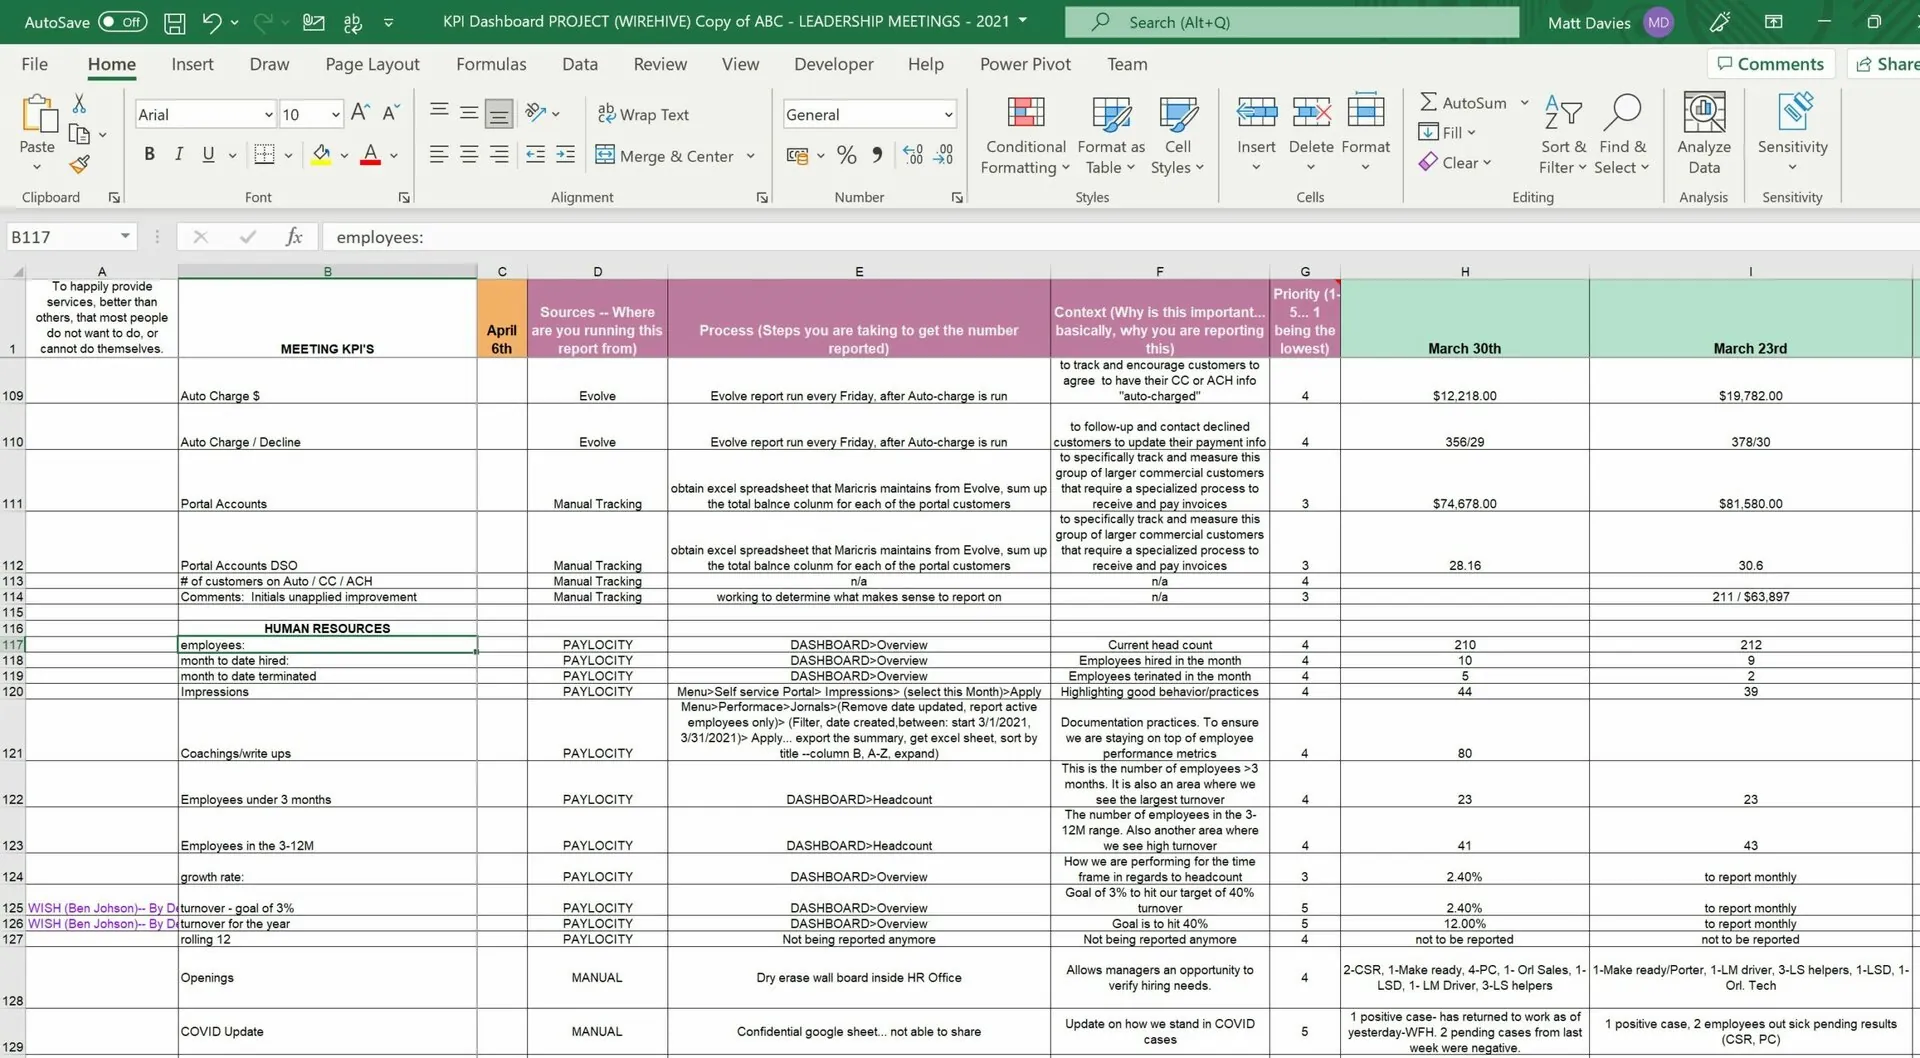Click the Italic formatting icon
This screenshot has width=1920, height=1058.
coord(178,154)
